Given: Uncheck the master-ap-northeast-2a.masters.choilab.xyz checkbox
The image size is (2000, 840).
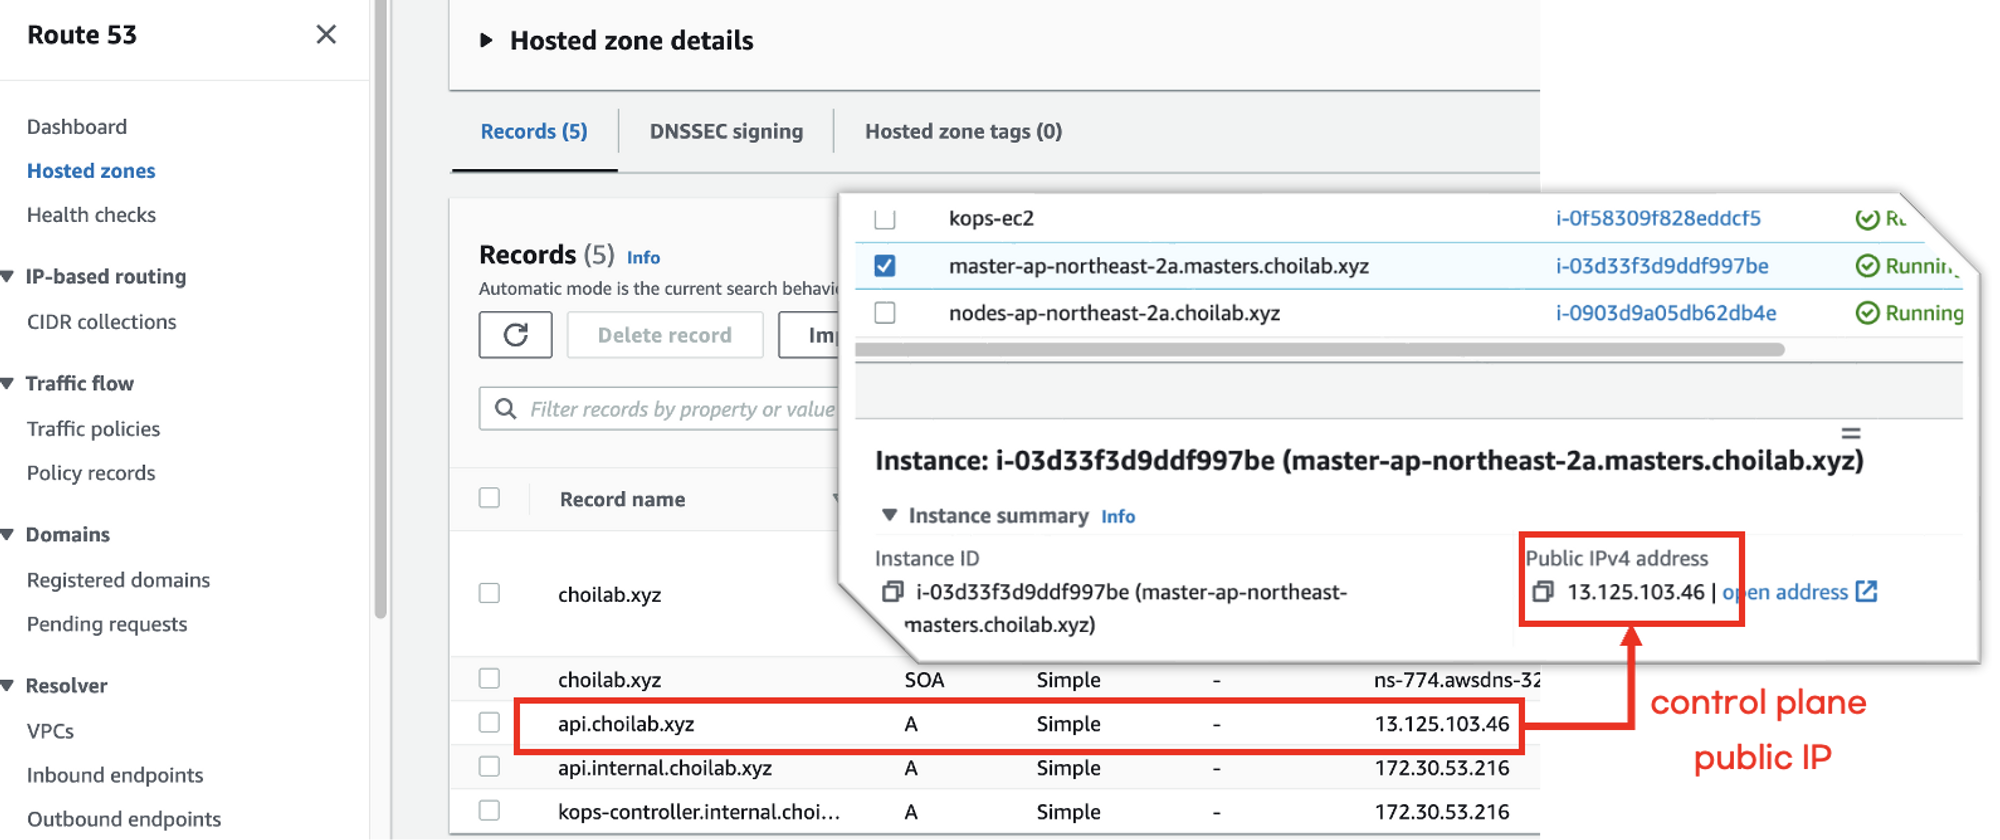Looking at the screenshot, I should pos(885,266).
